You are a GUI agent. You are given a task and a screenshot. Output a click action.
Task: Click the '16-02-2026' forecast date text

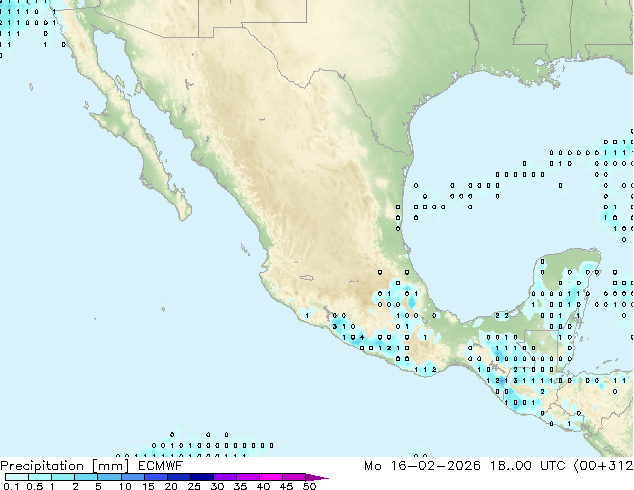(435, 466)
